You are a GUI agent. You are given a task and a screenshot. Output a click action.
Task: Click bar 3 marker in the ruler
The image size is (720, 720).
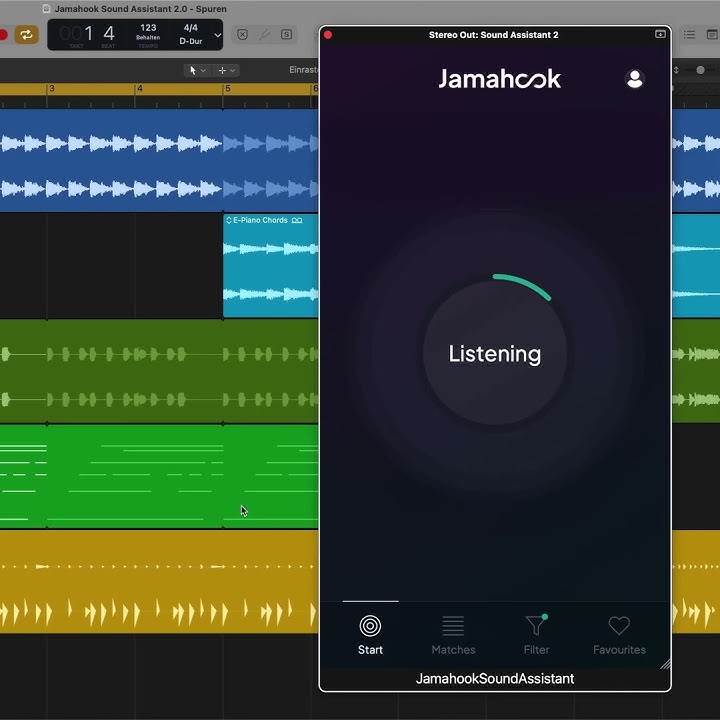point(51,88)
